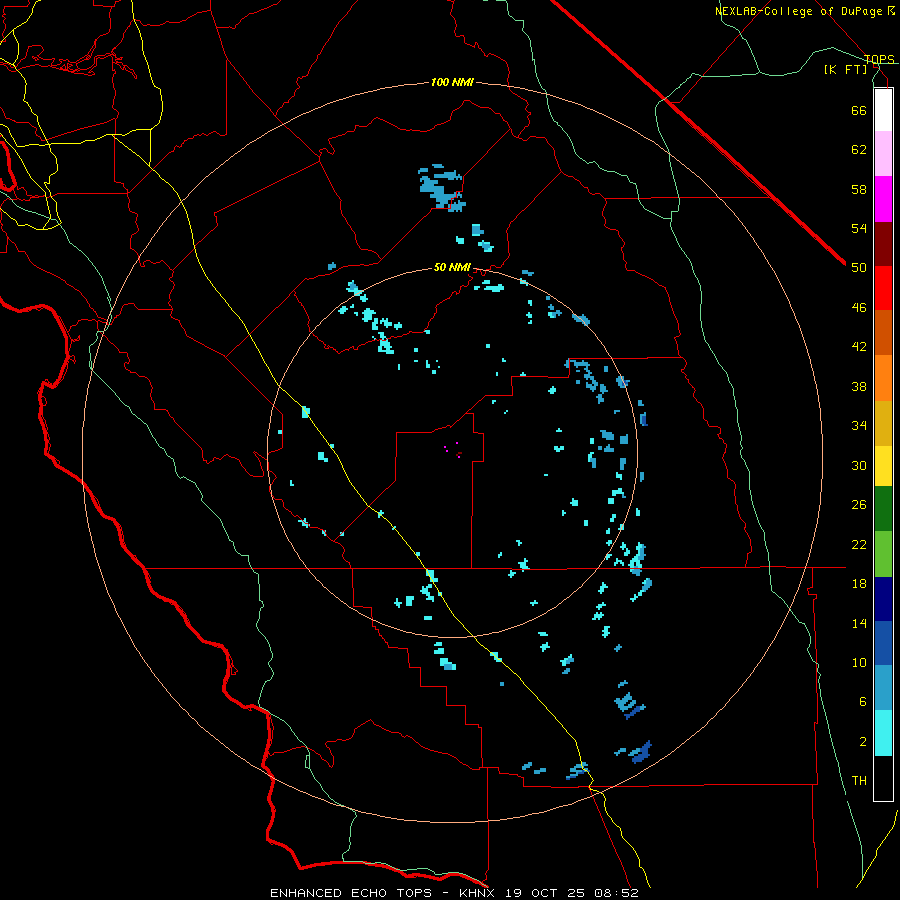Click the 'TH' legend label

[859, 781]
